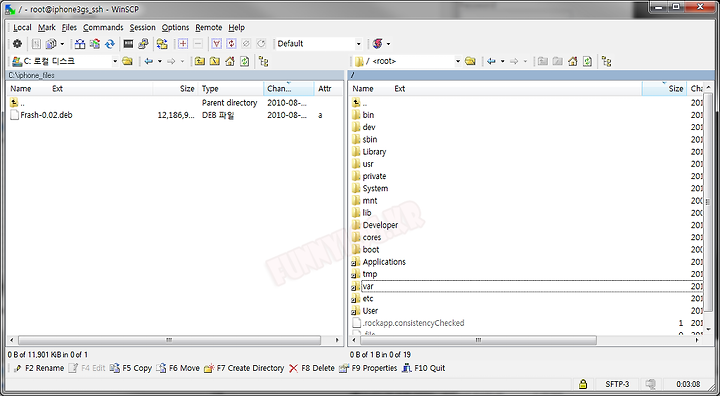This screenshot has height=396, width=720.
Task: Click the queue view toolbar icon
Action: point(51,44)
